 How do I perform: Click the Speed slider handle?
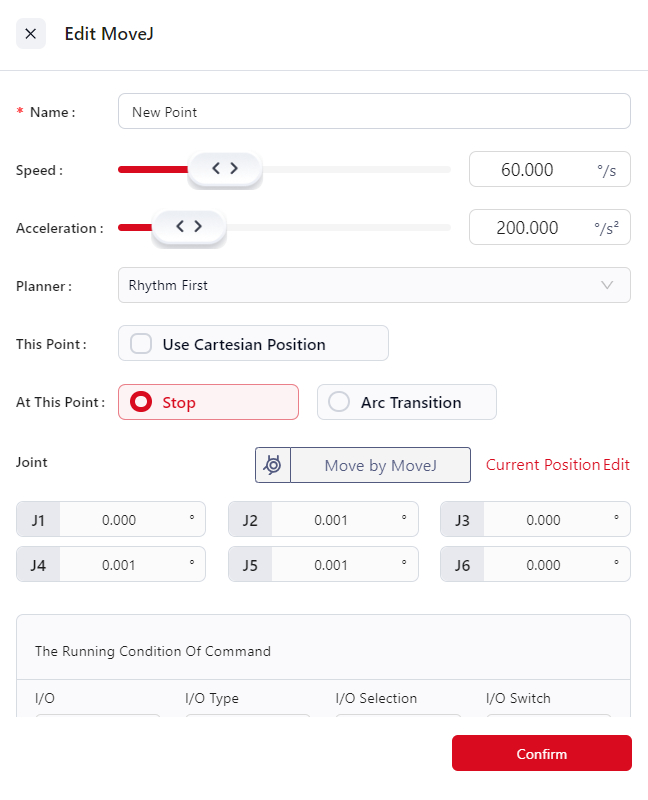click(x=225, y=169)
